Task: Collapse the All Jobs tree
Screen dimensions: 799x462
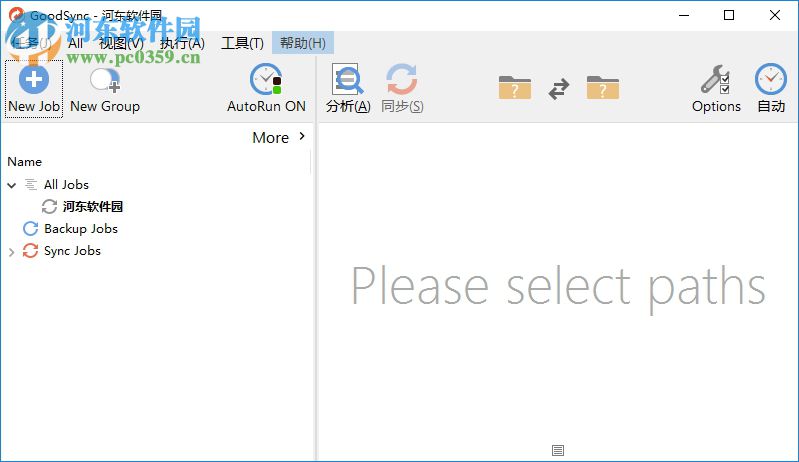Action: click(x=12, y=185)
